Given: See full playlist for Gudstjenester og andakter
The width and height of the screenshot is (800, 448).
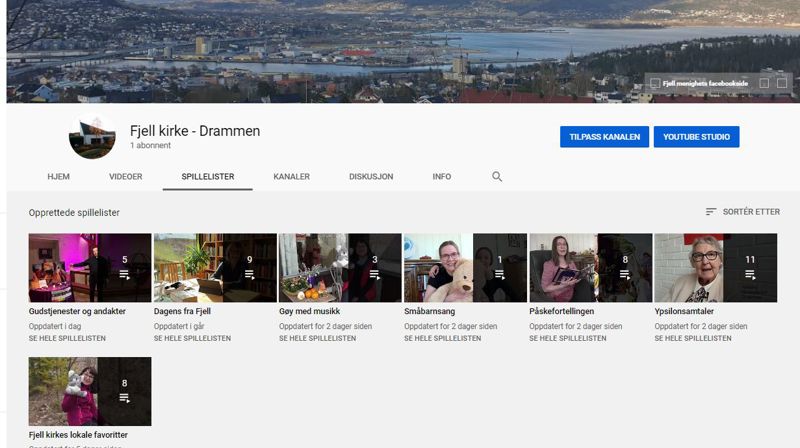Looking at the screenshot, I should pyautogui.click(x=67, y=338).
